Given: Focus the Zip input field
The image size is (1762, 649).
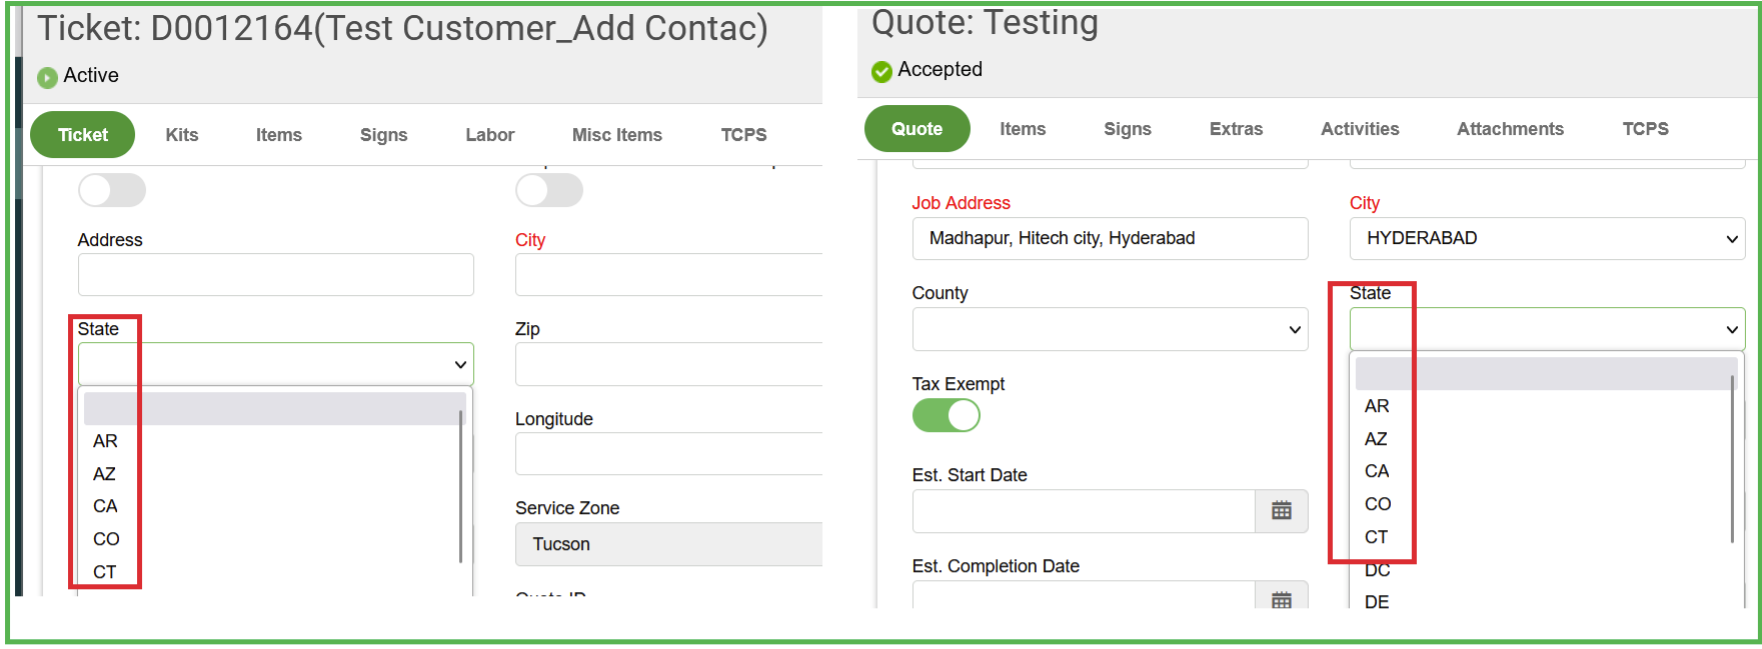Looking at the screenshot, I should [x=668, y=364].
